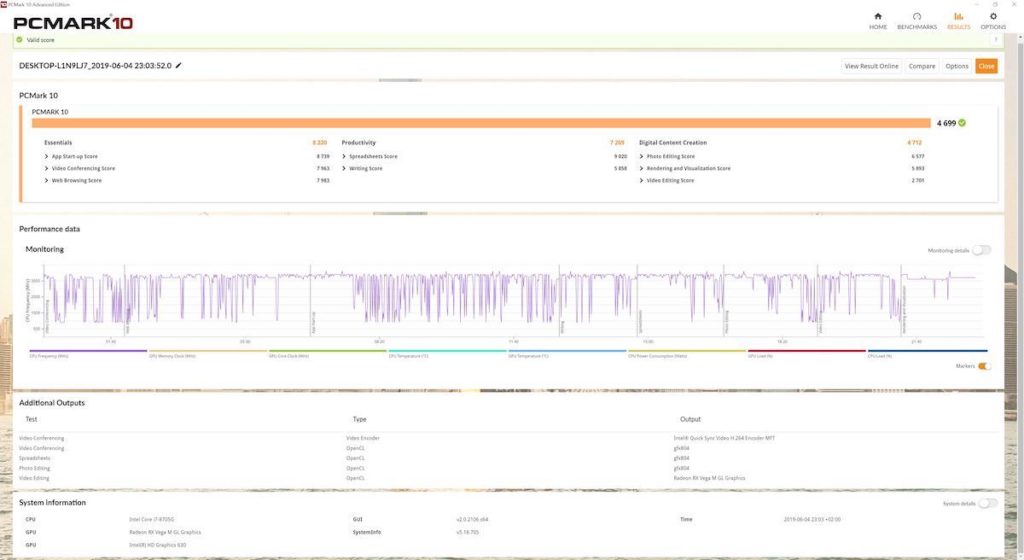1024x560 pixels.
Task: Enable the Monitoring details toggle
Action: (981, 250)
